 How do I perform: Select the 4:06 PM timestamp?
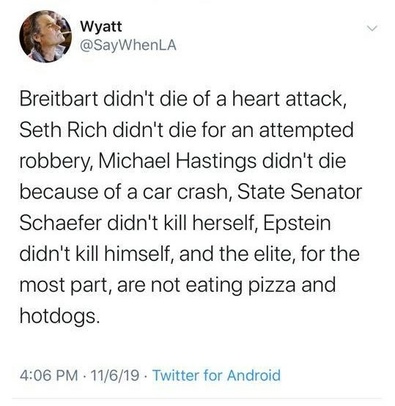(x=49, y=375)
